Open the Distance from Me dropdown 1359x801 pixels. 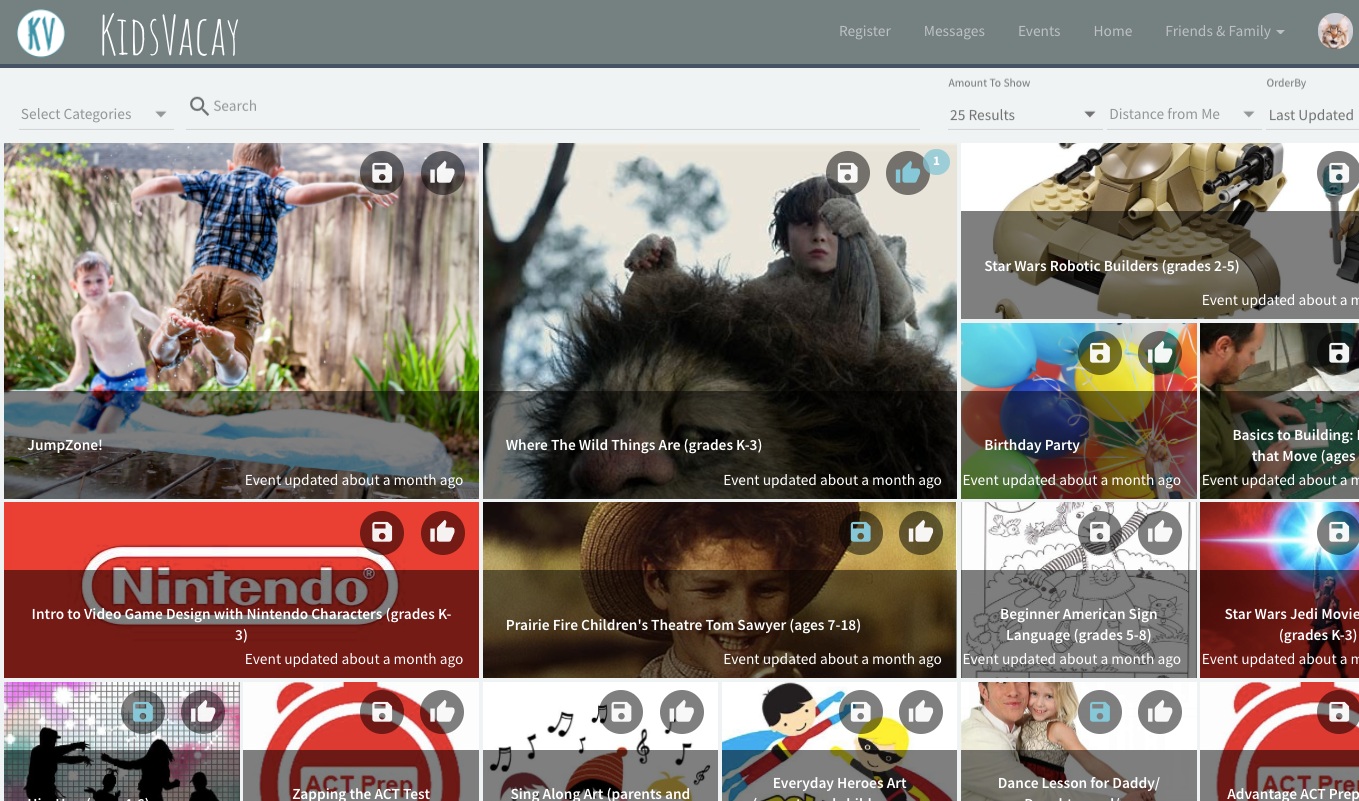coord(1182,115)
